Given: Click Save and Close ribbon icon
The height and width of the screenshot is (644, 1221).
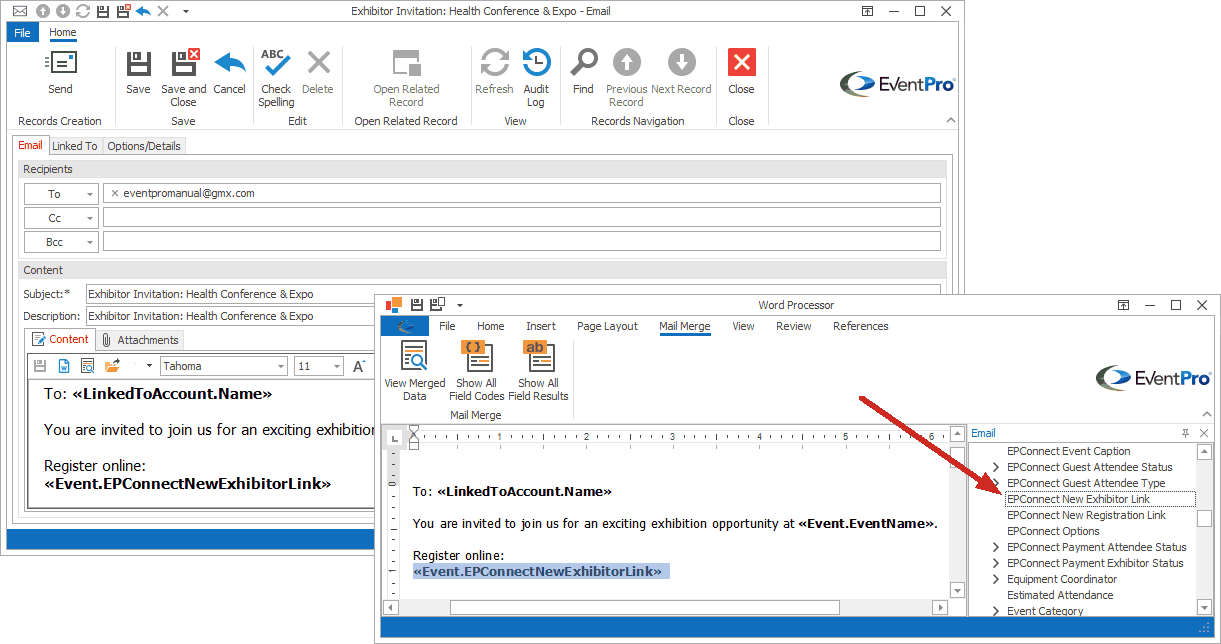Looking at the screenshot, I should pyautogui.click(x=184, y=64).
